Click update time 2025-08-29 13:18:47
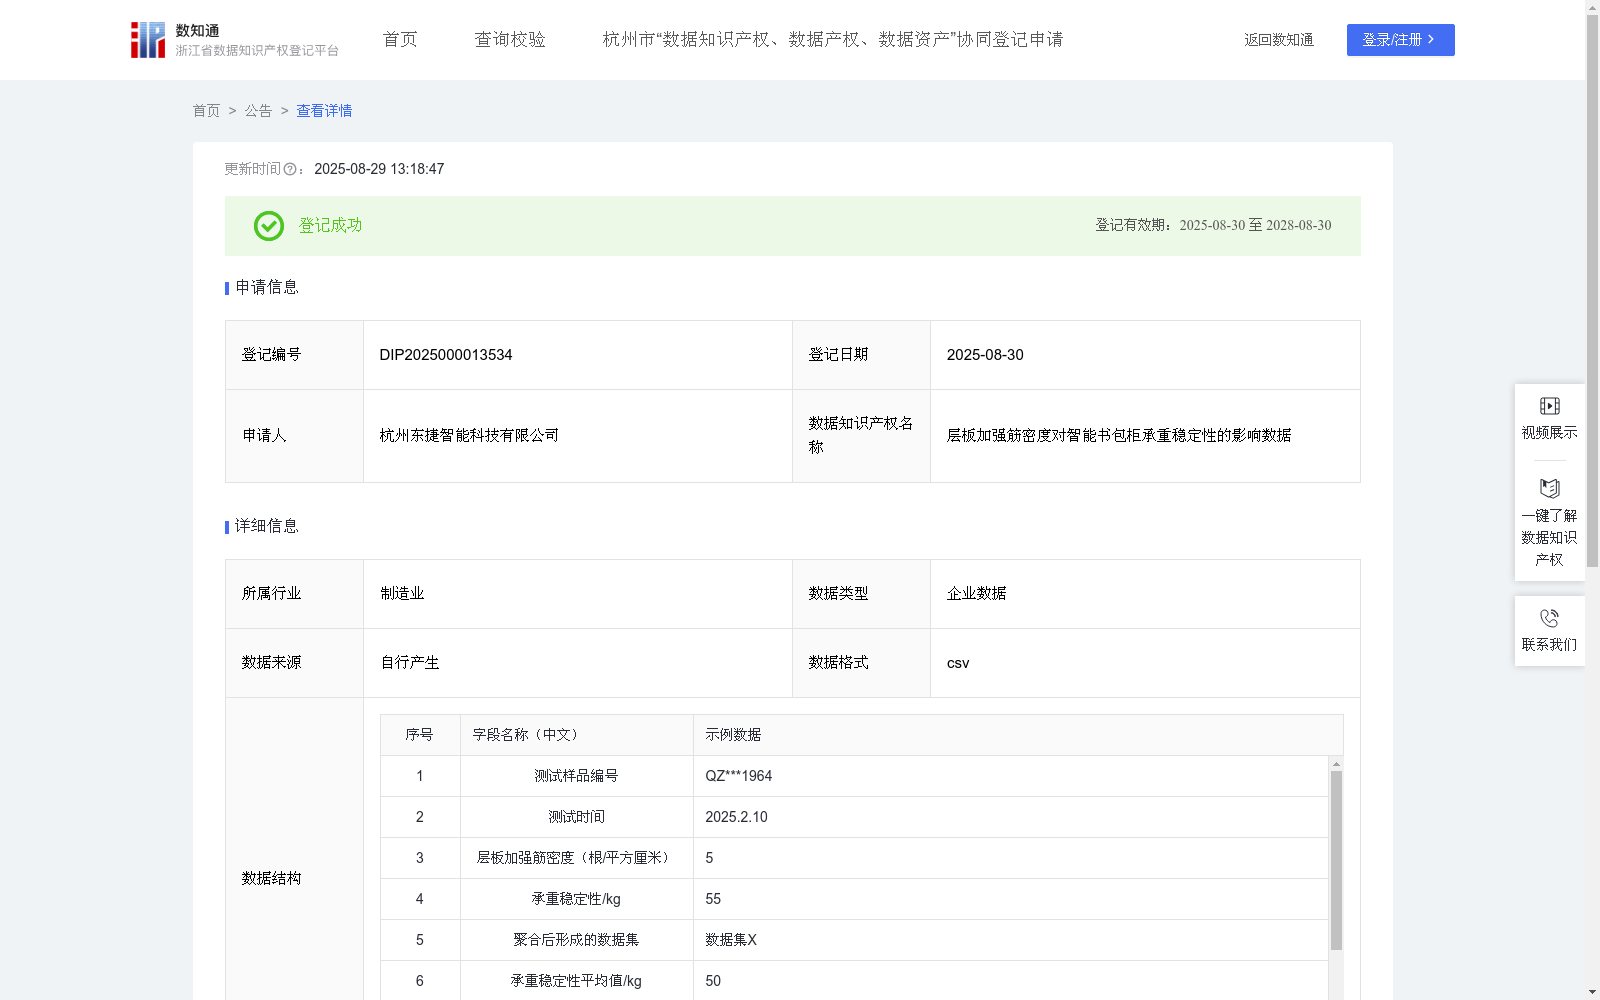 pyautogui.click(x=379, y=169)
